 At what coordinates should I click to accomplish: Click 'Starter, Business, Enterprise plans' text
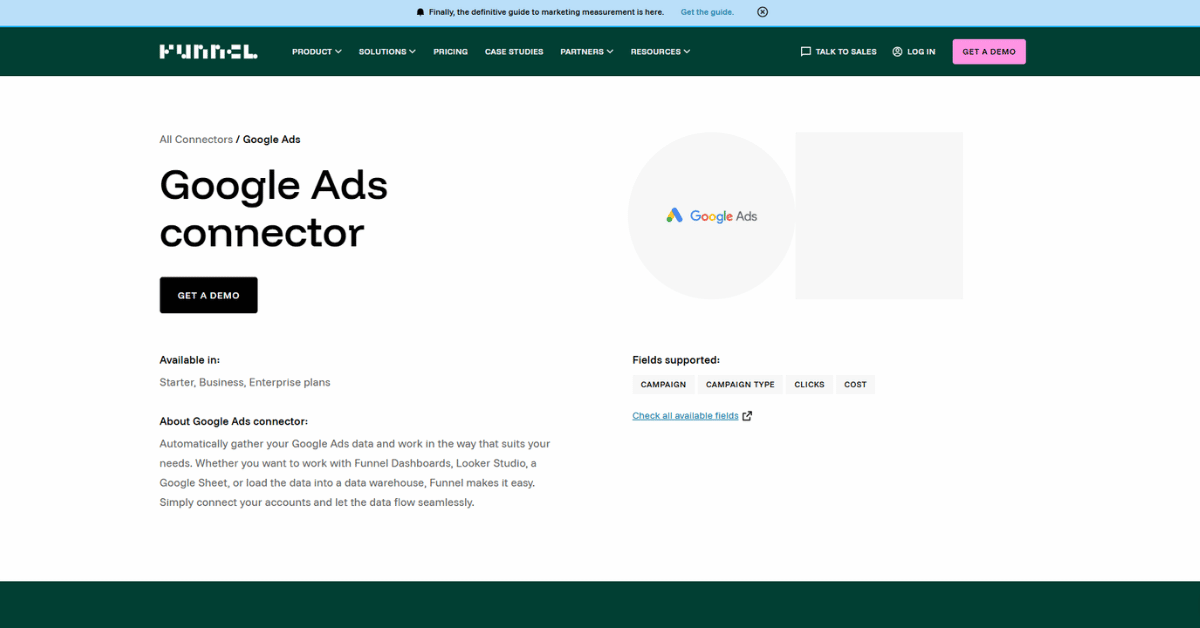click(245, 382)
